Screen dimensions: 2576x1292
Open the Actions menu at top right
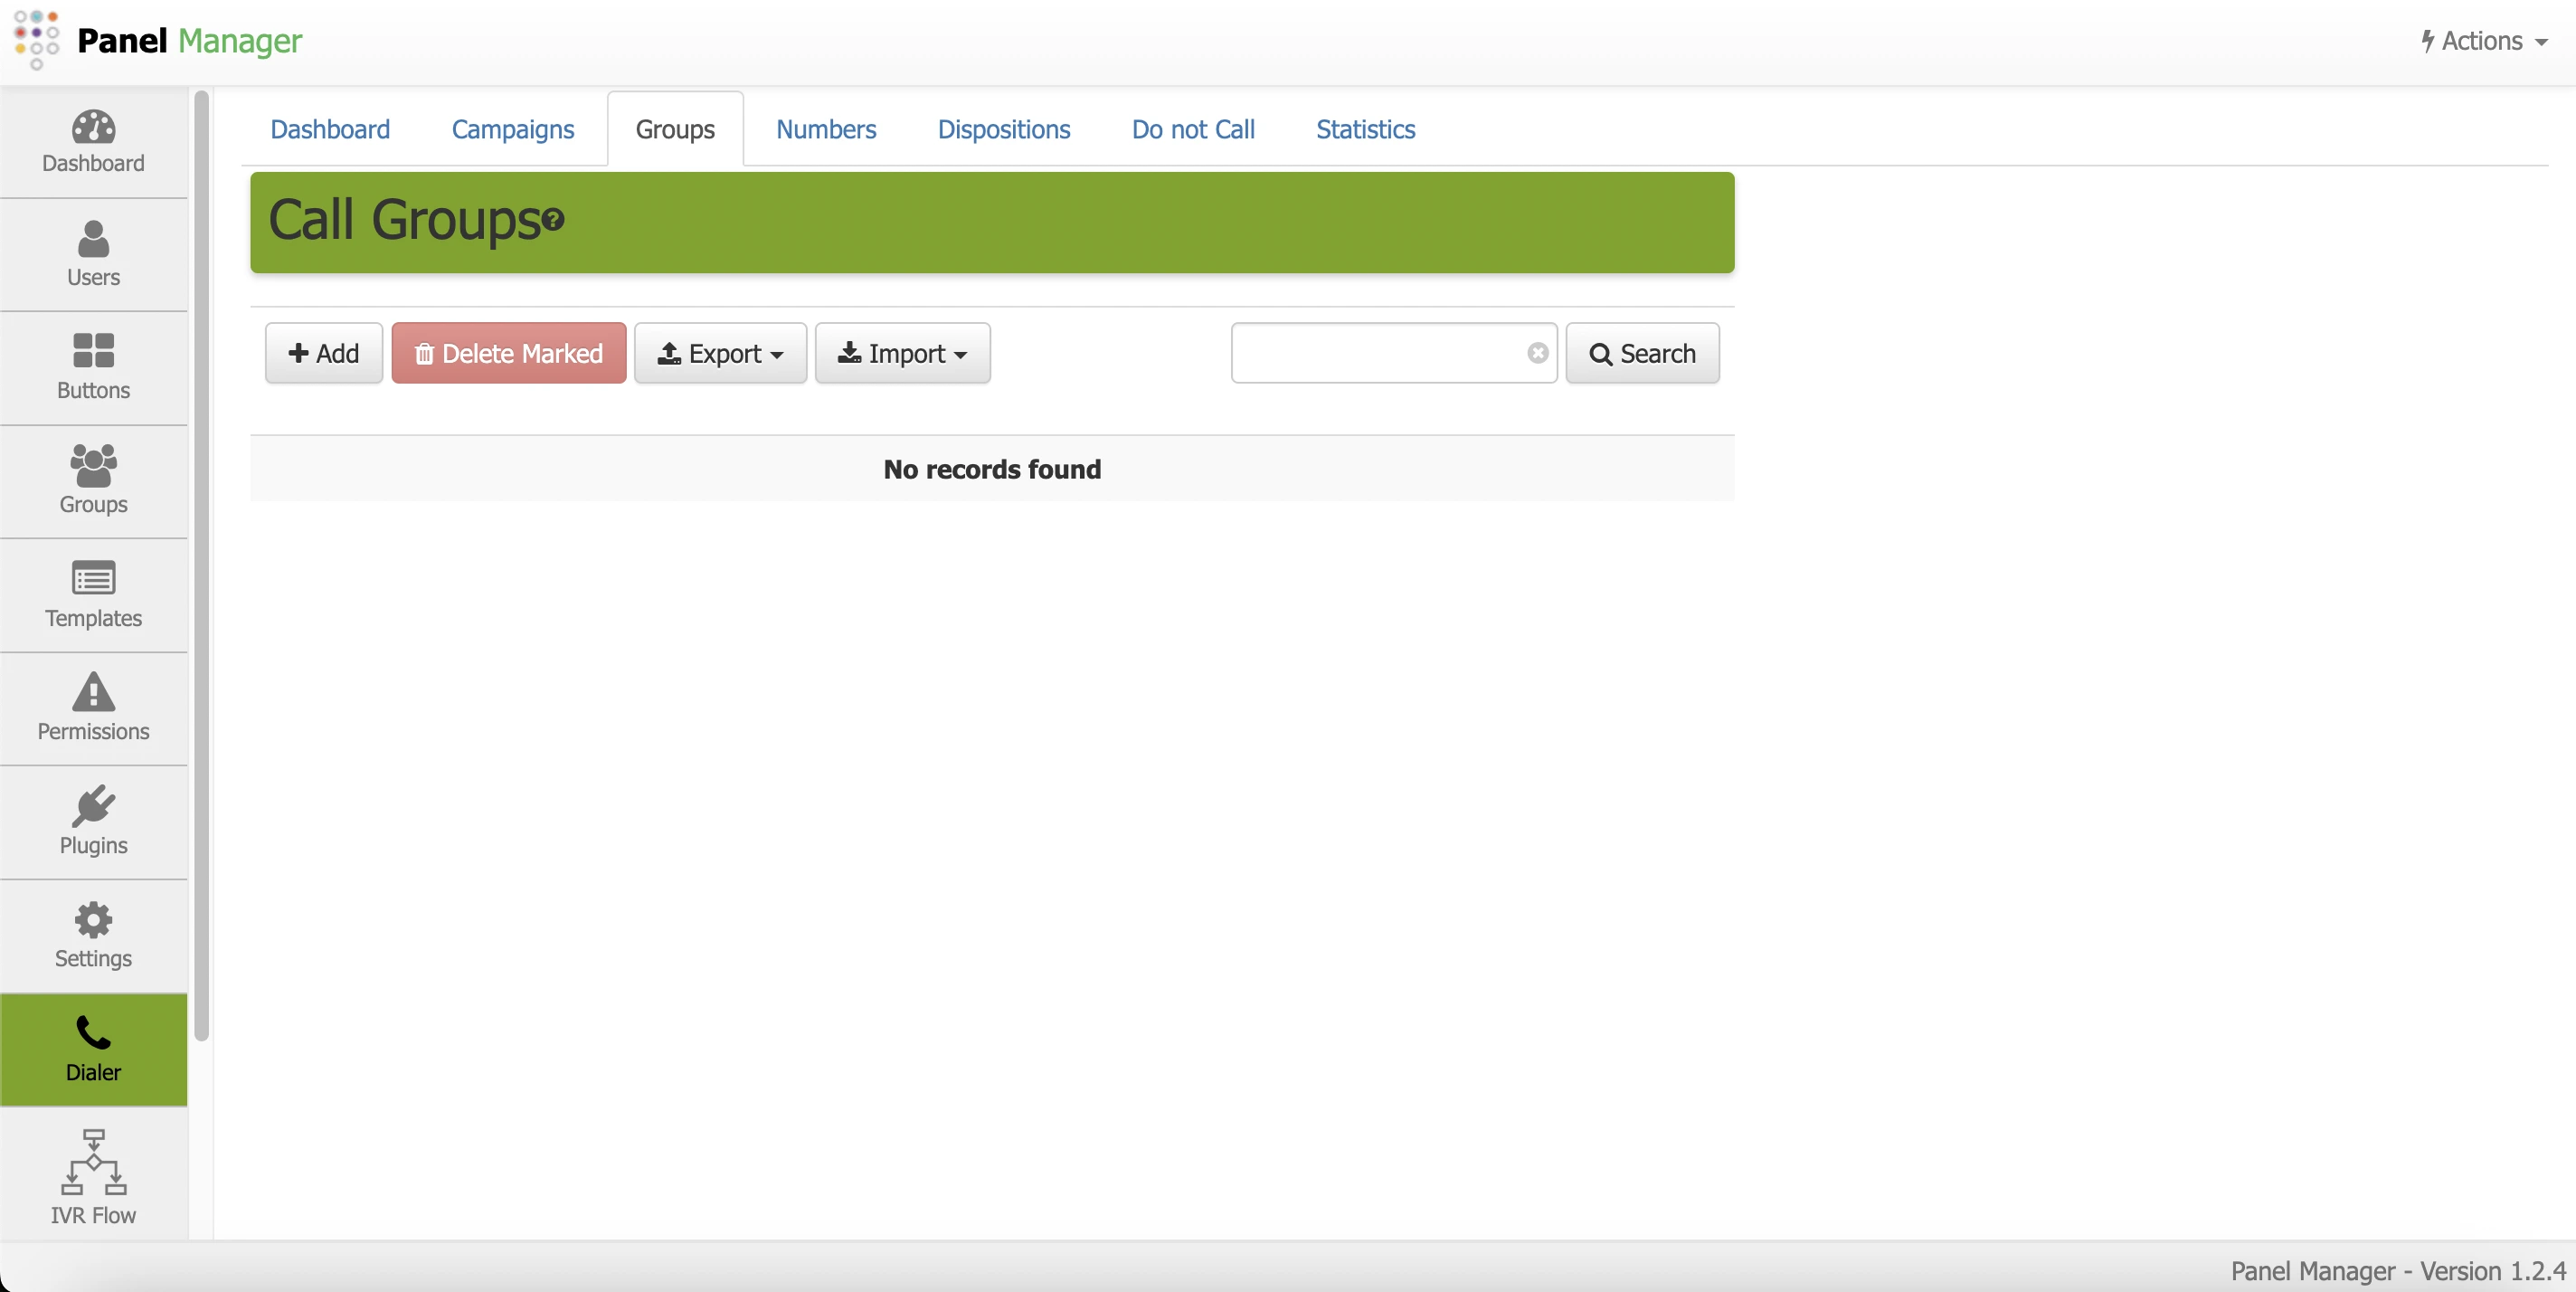pyautogui.click(x=2484, y=41)
